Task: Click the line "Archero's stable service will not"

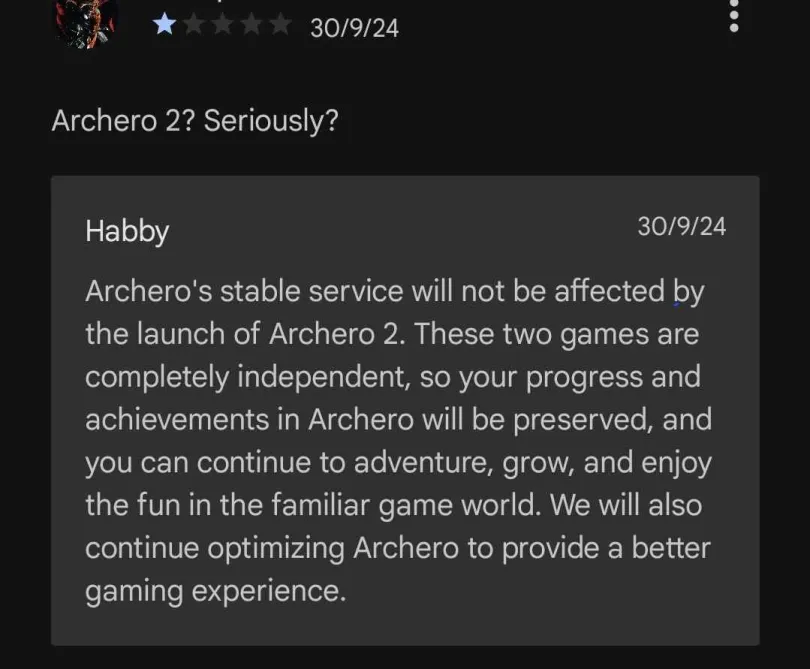Action: [x=395, y=292]
